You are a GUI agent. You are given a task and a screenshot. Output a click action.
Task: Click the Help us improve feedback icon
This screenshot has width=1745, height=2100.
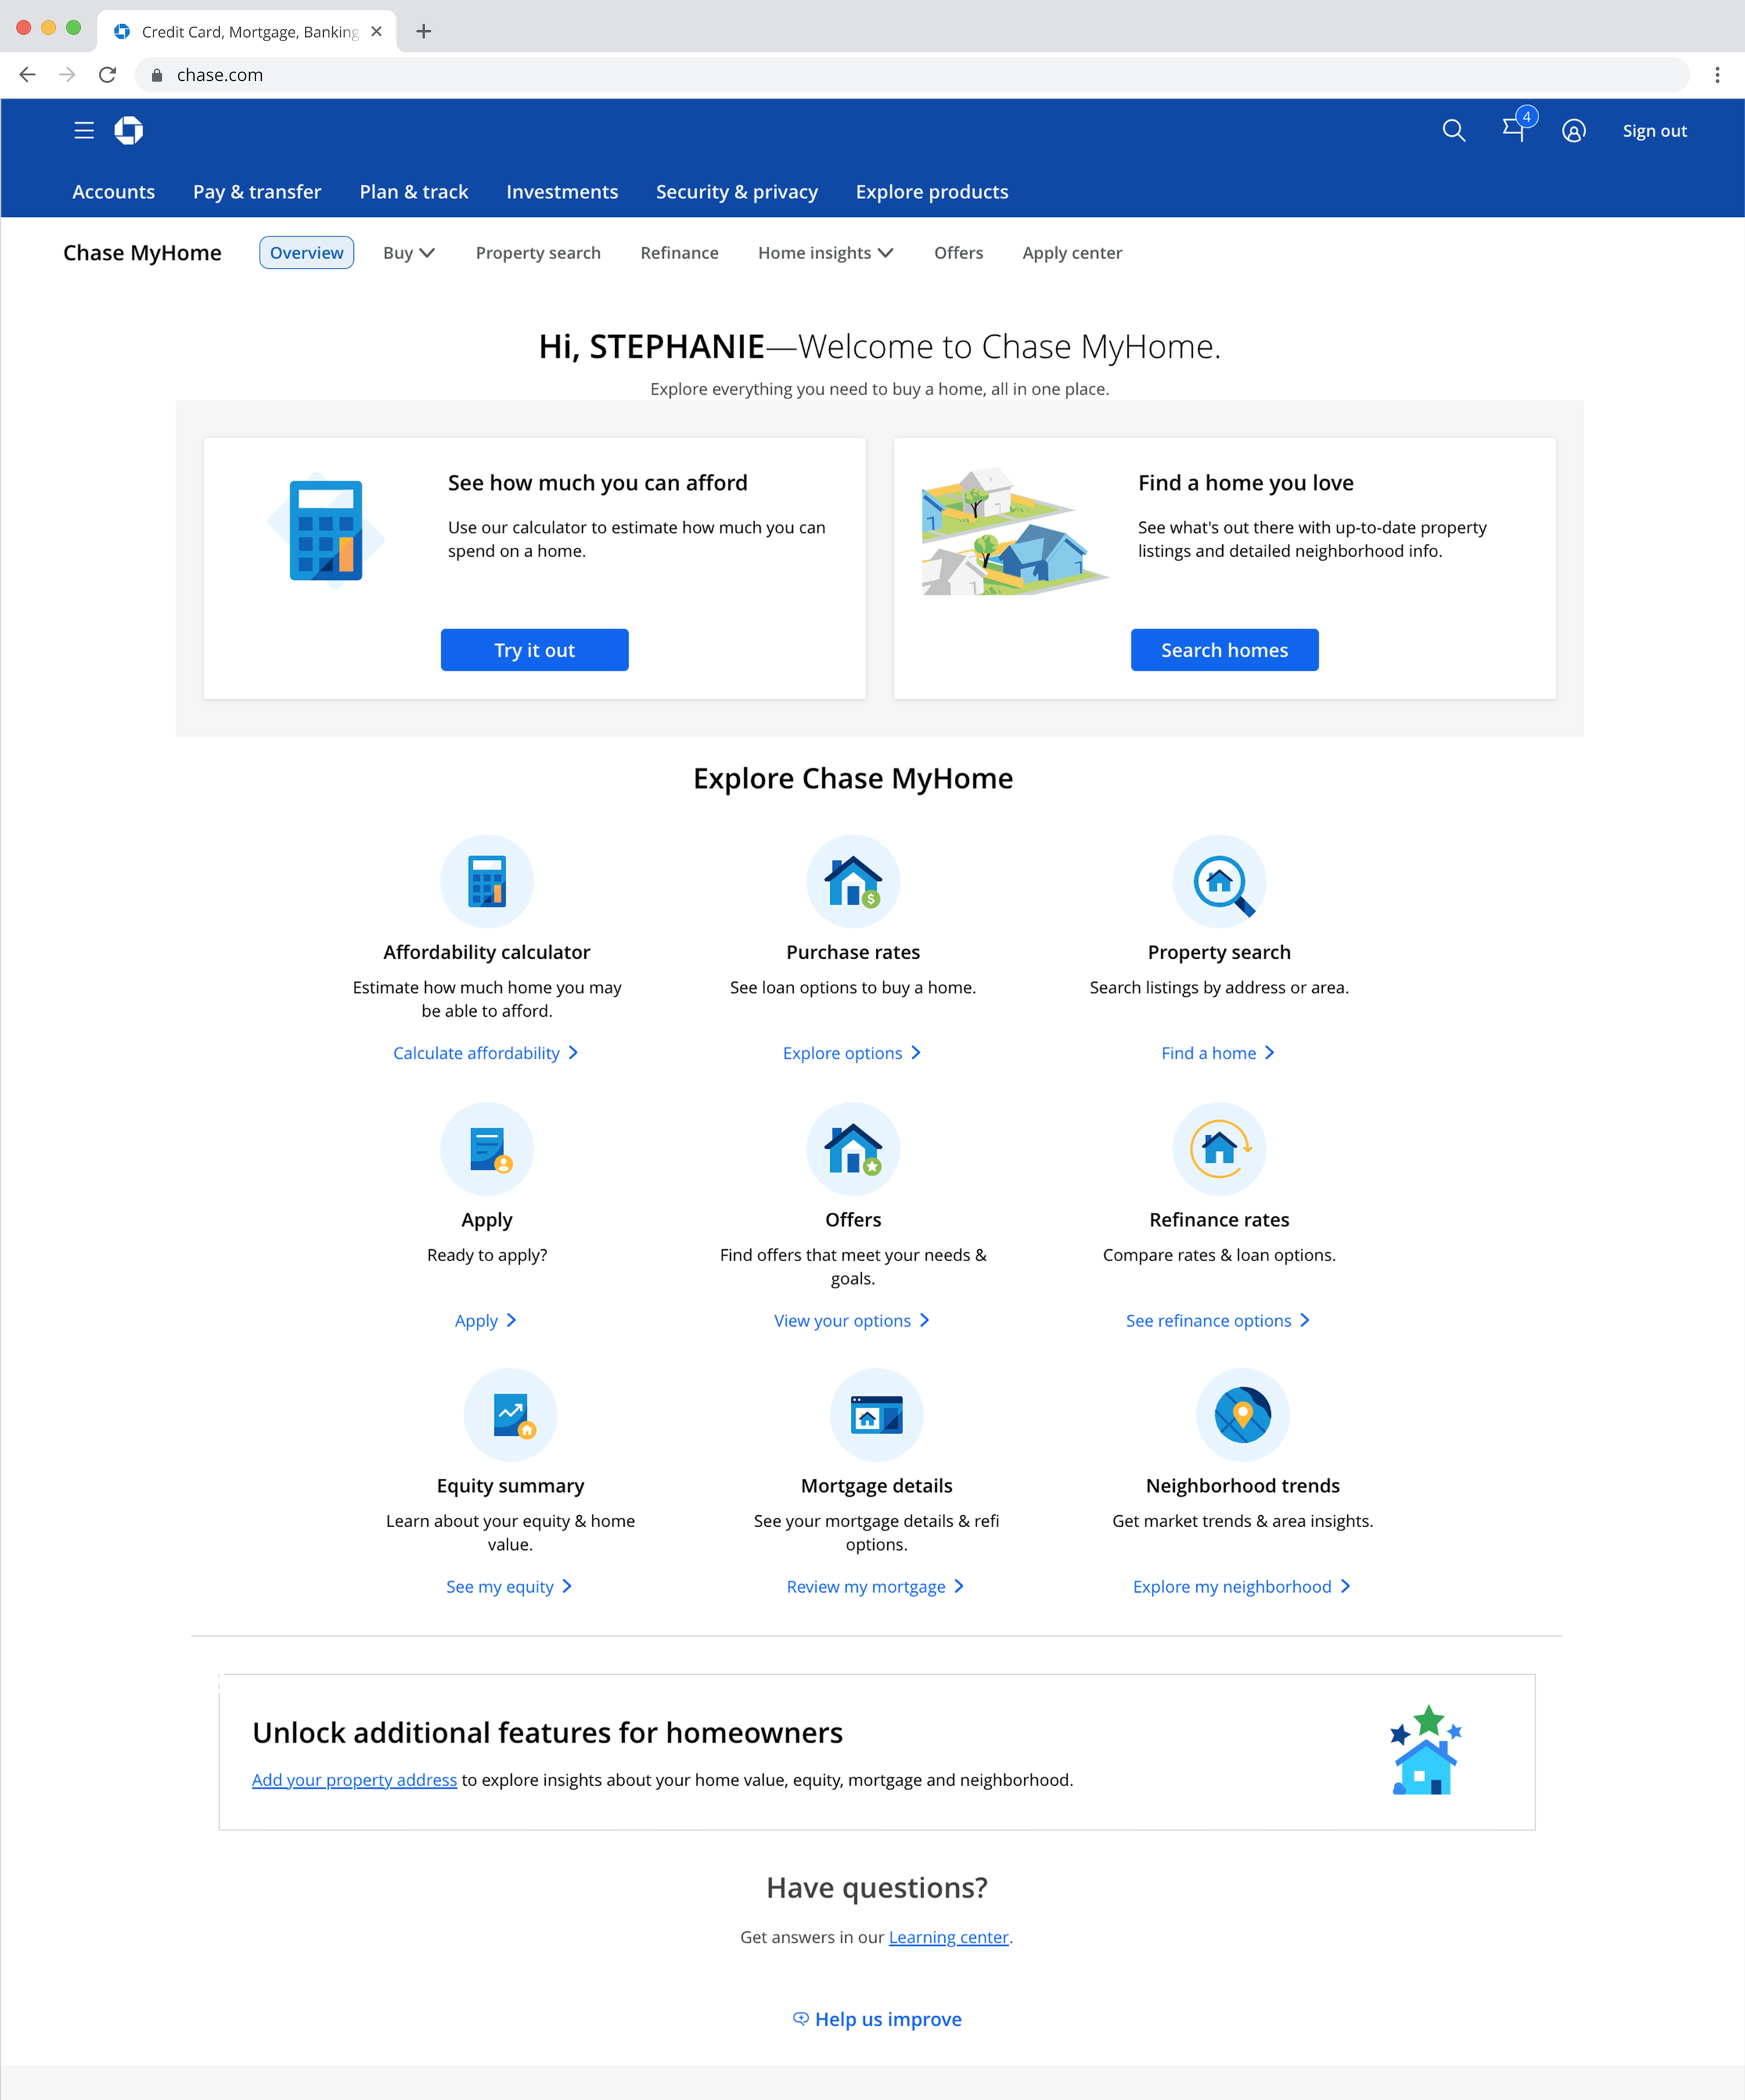[x=801, y=2019]
